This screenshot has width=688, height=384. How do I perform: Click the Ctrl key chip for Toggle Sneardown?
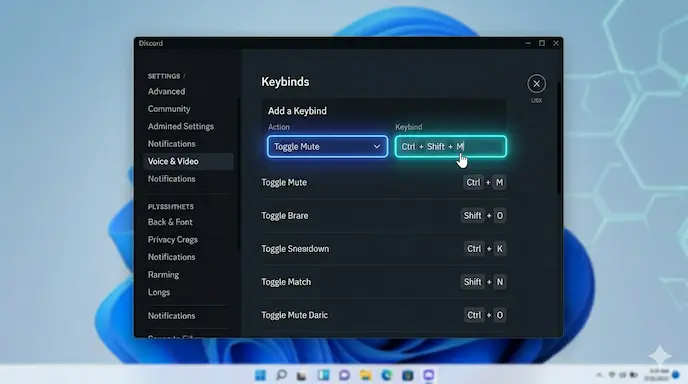click(x=474, y=249)
